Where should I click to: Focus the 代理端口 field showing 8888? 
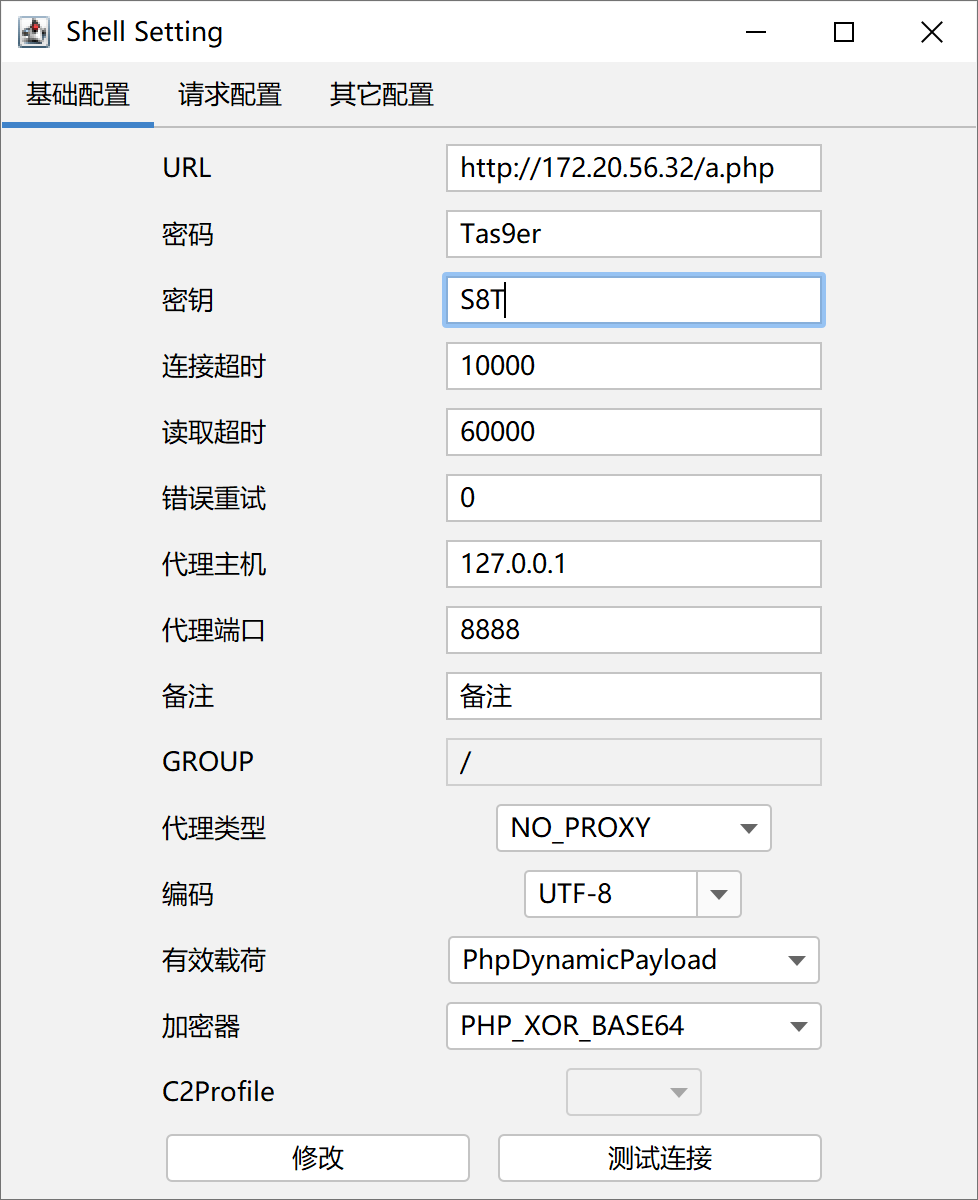(x=633, y=630)
